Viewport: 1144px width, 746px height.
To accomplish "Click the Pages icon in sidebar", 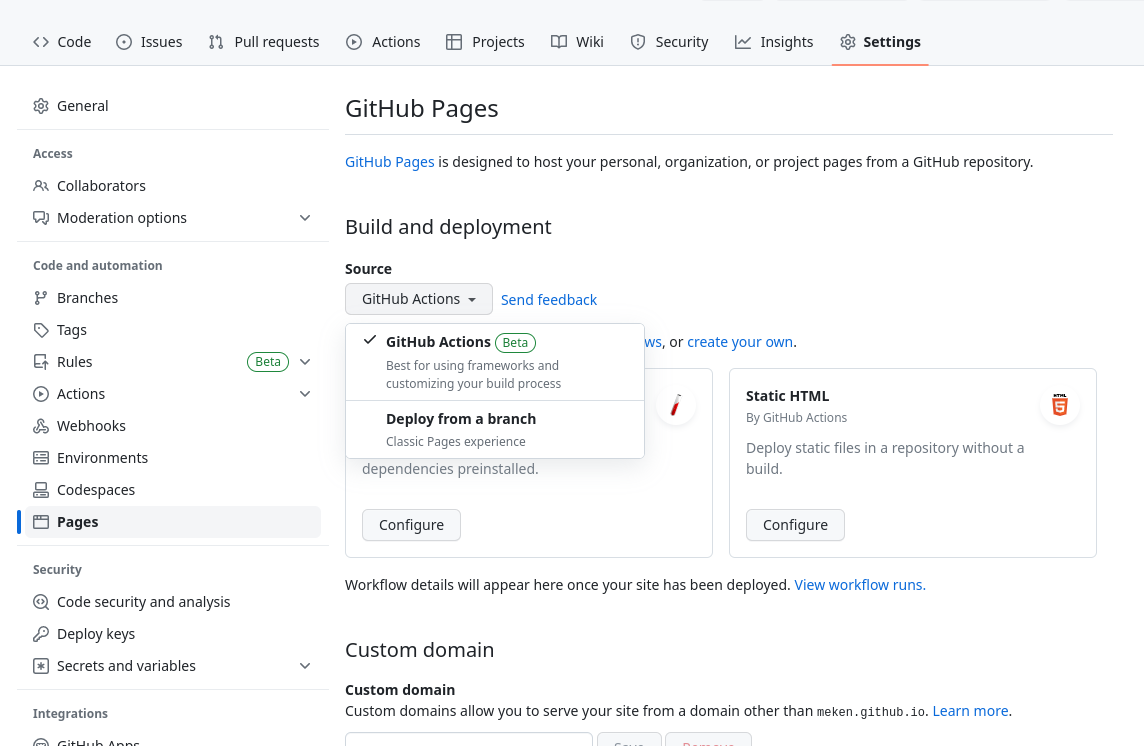I will pos(43,521).
